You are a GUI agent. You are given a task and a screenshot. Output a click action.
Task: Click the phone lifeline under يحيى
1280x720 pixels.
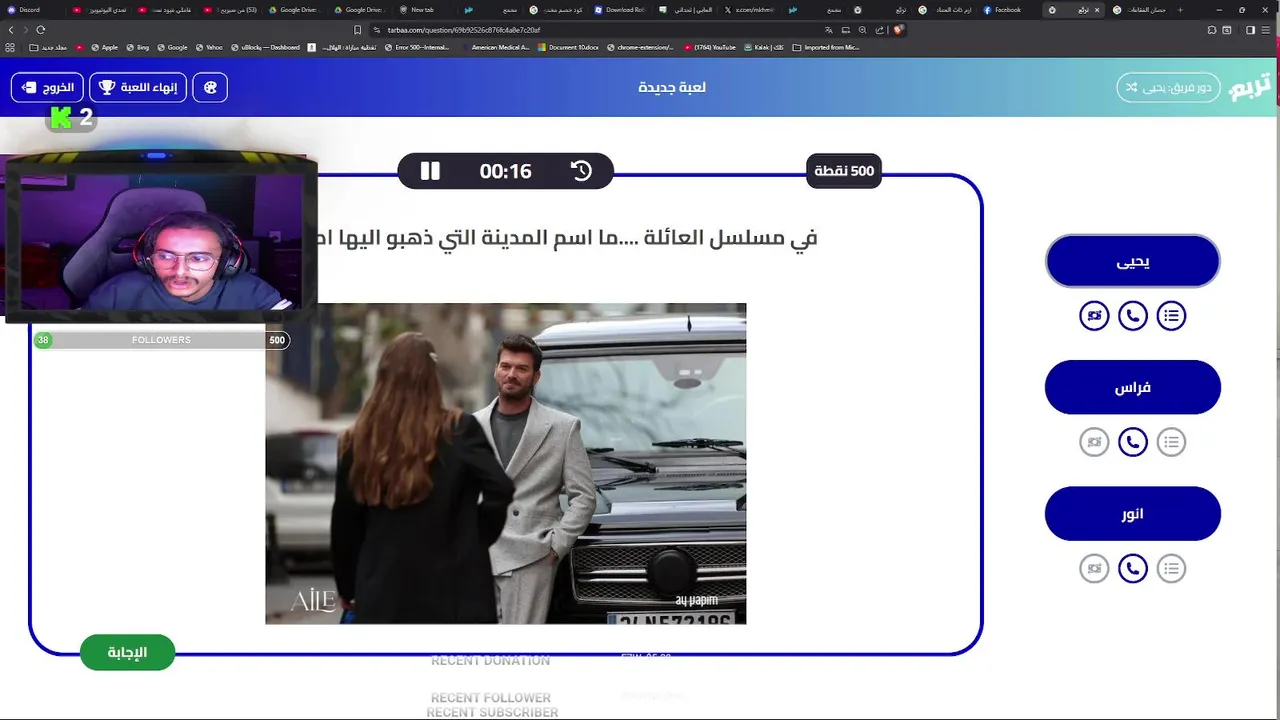pyautogui.click(x=1132, y=316)
